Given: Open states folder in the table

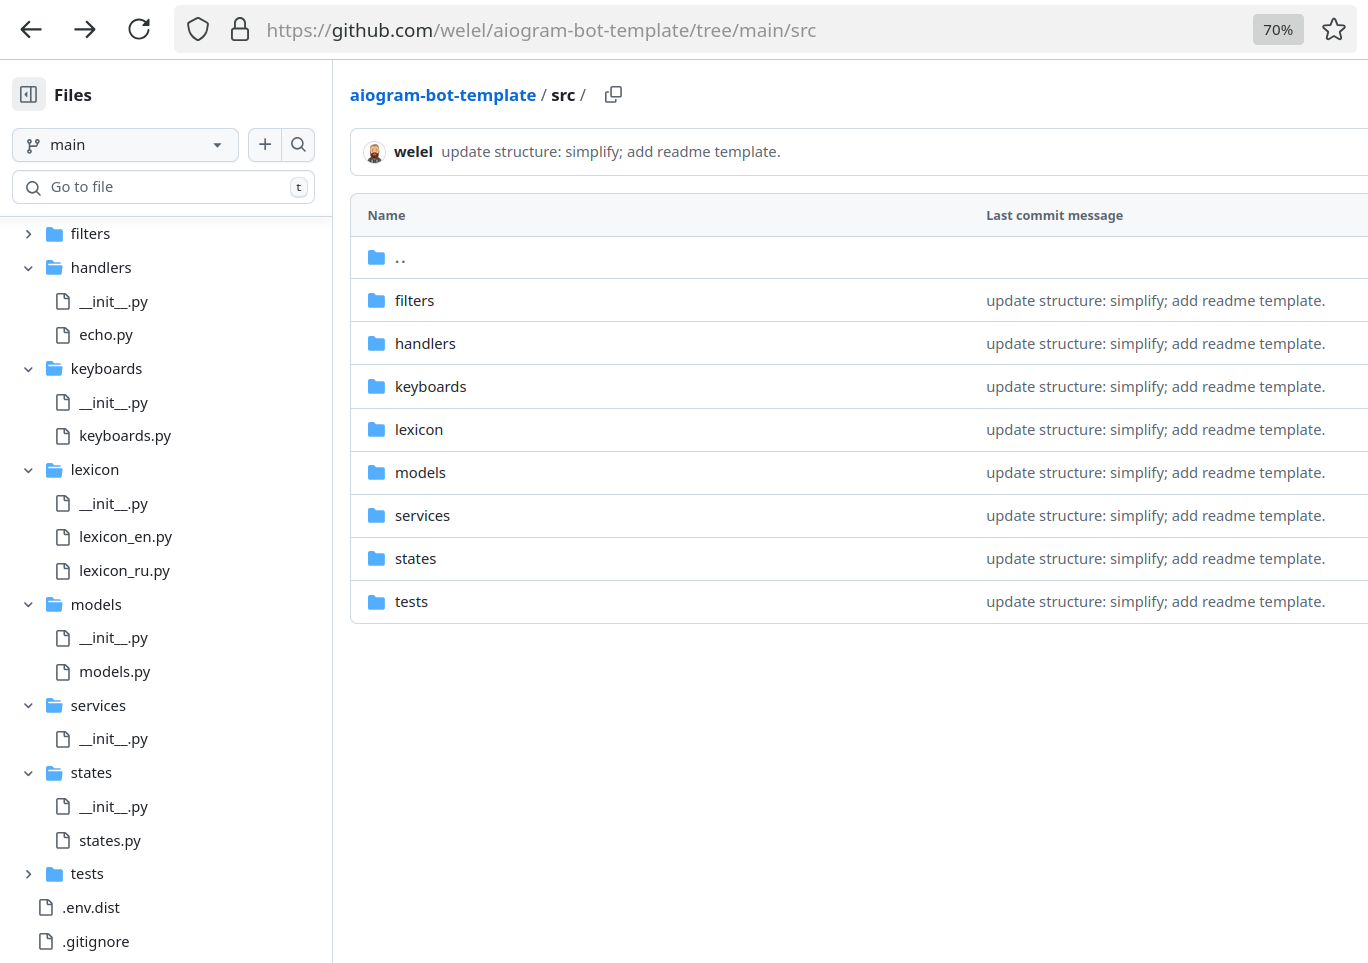Looking at the screenshot, I should click(x=415, y=559).
